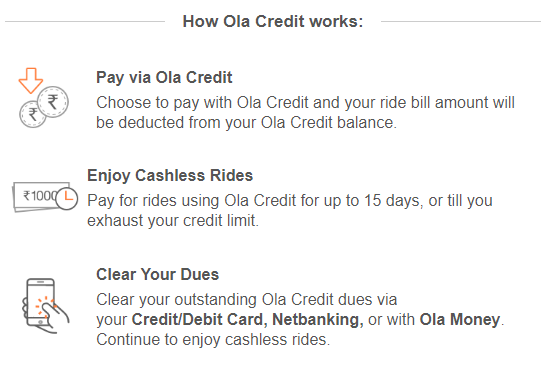The height and width of the screenshot is (386, 545).
Task: Click the larger rupee coin
Action: click(x=53, y=102)
